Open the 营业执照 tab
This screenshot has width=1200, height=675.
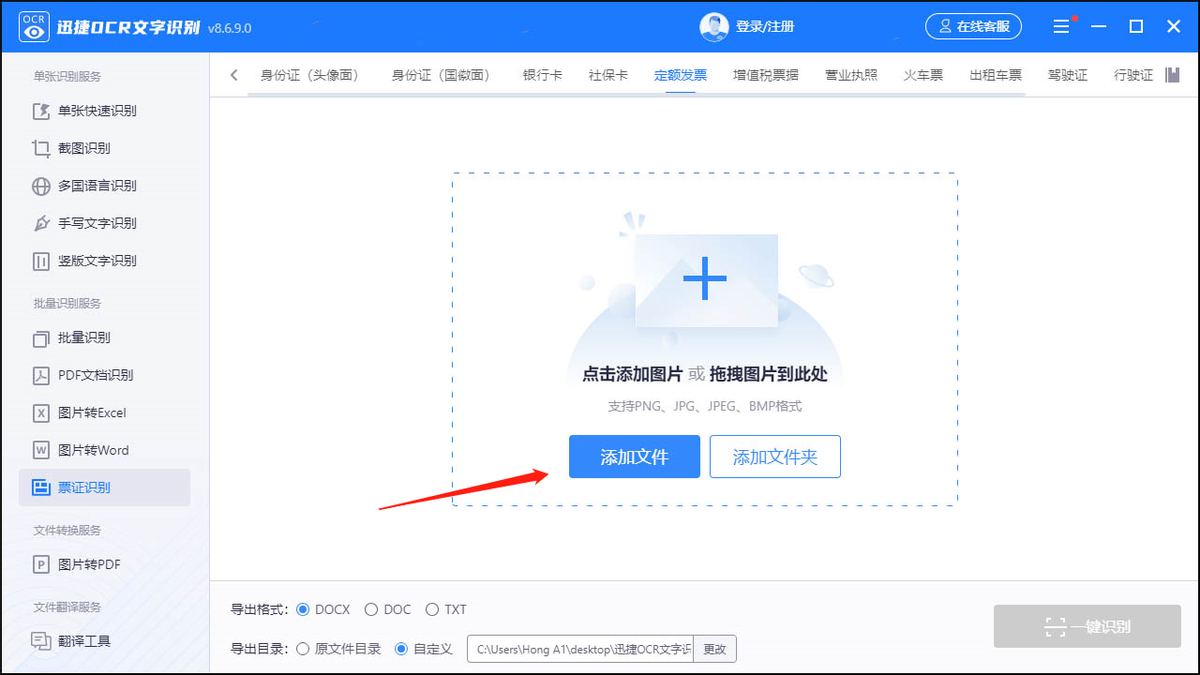tap(851, 75)
